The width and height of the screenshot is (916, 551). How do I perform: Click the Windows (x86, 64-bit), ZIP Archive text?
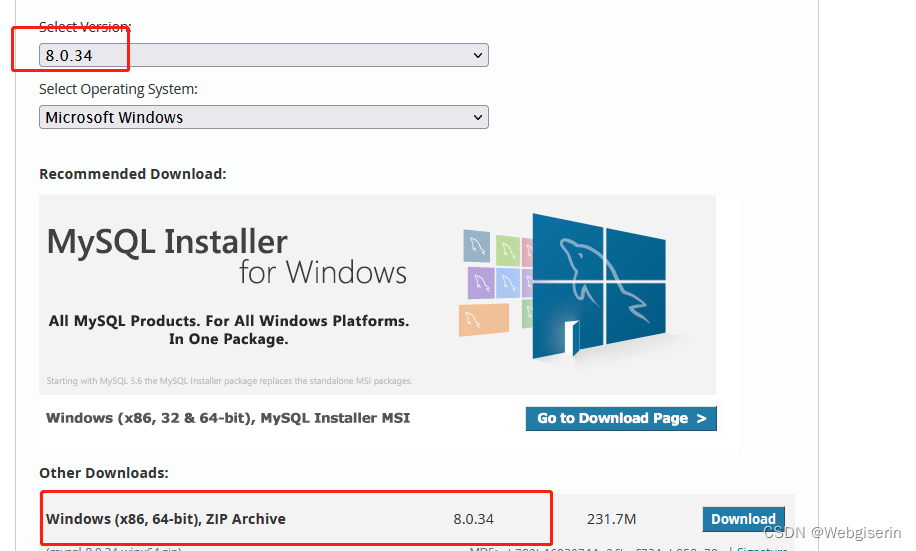point(166,519)
